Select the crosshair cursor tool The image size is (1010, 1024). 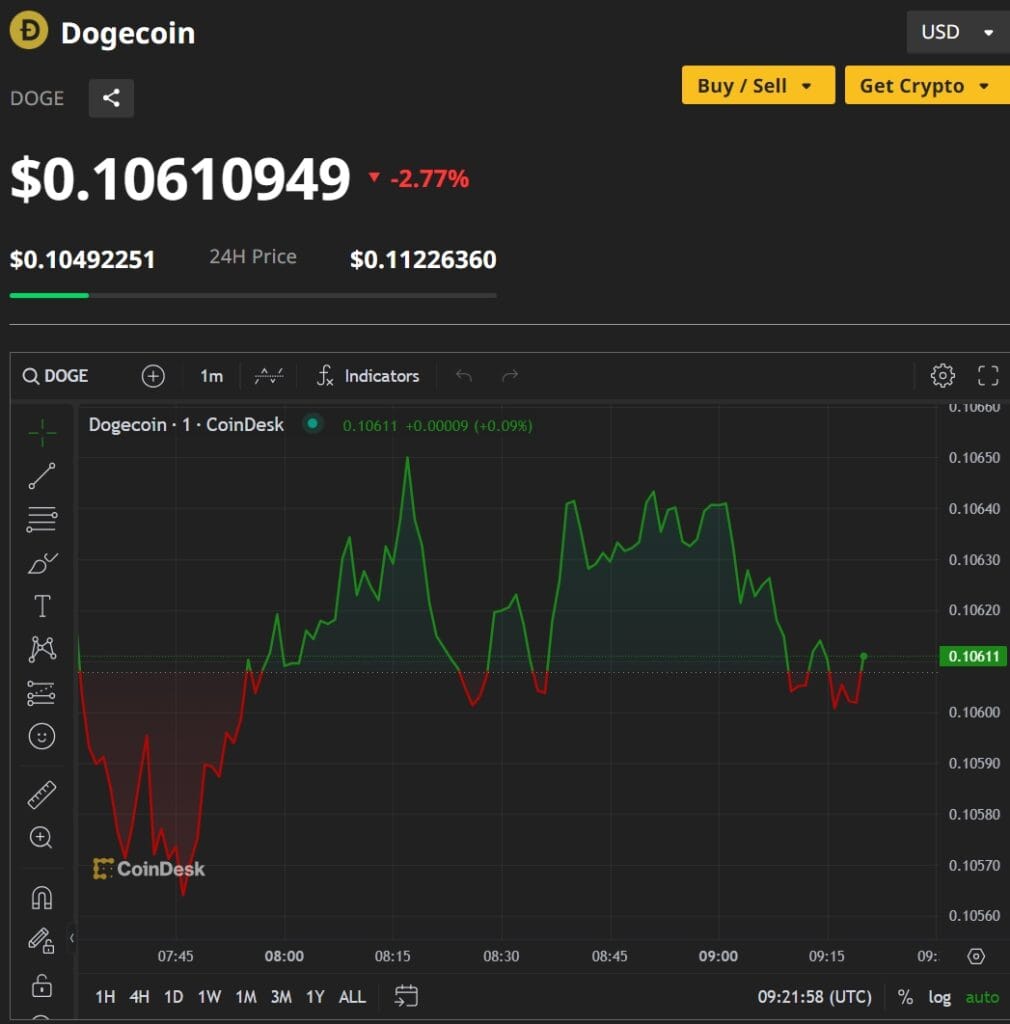42,432
